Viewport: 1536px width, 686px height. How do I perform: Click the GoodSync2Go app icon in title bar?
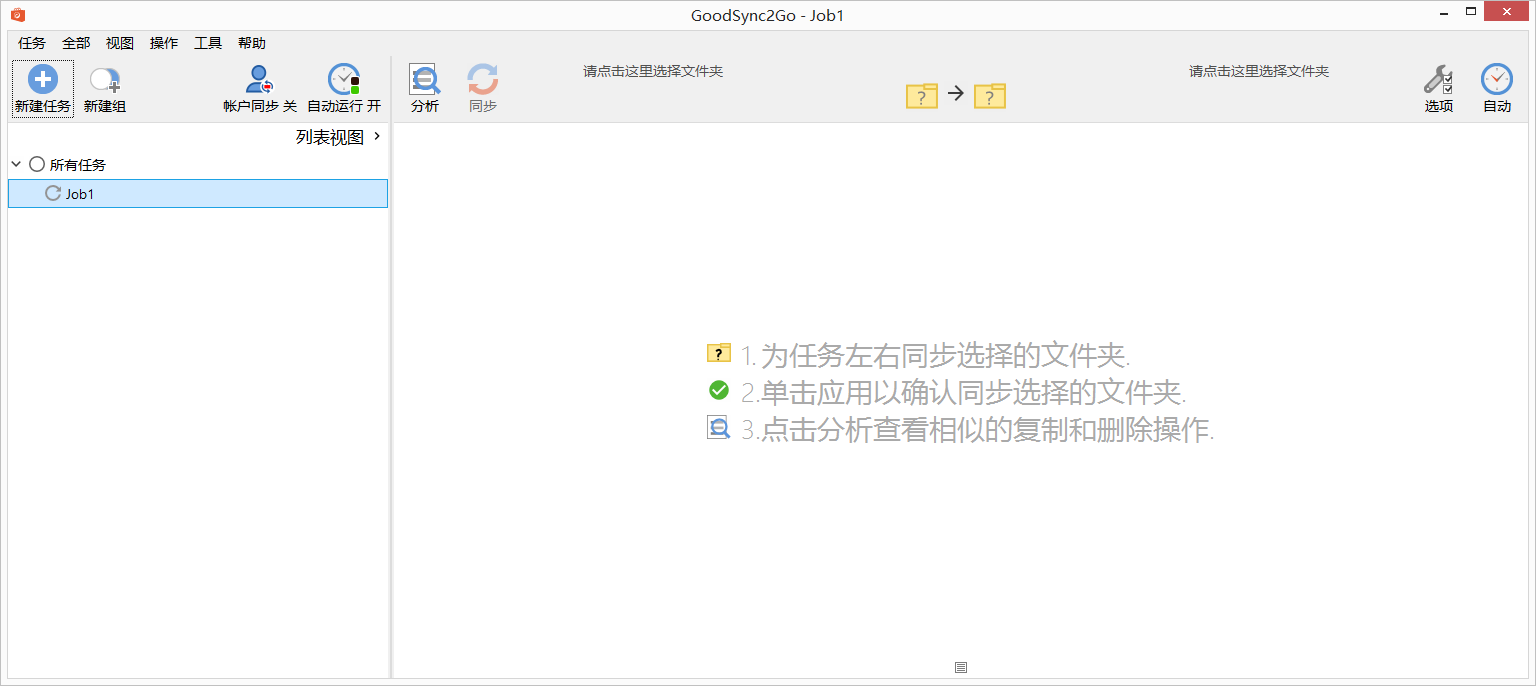tap(17, 15)
